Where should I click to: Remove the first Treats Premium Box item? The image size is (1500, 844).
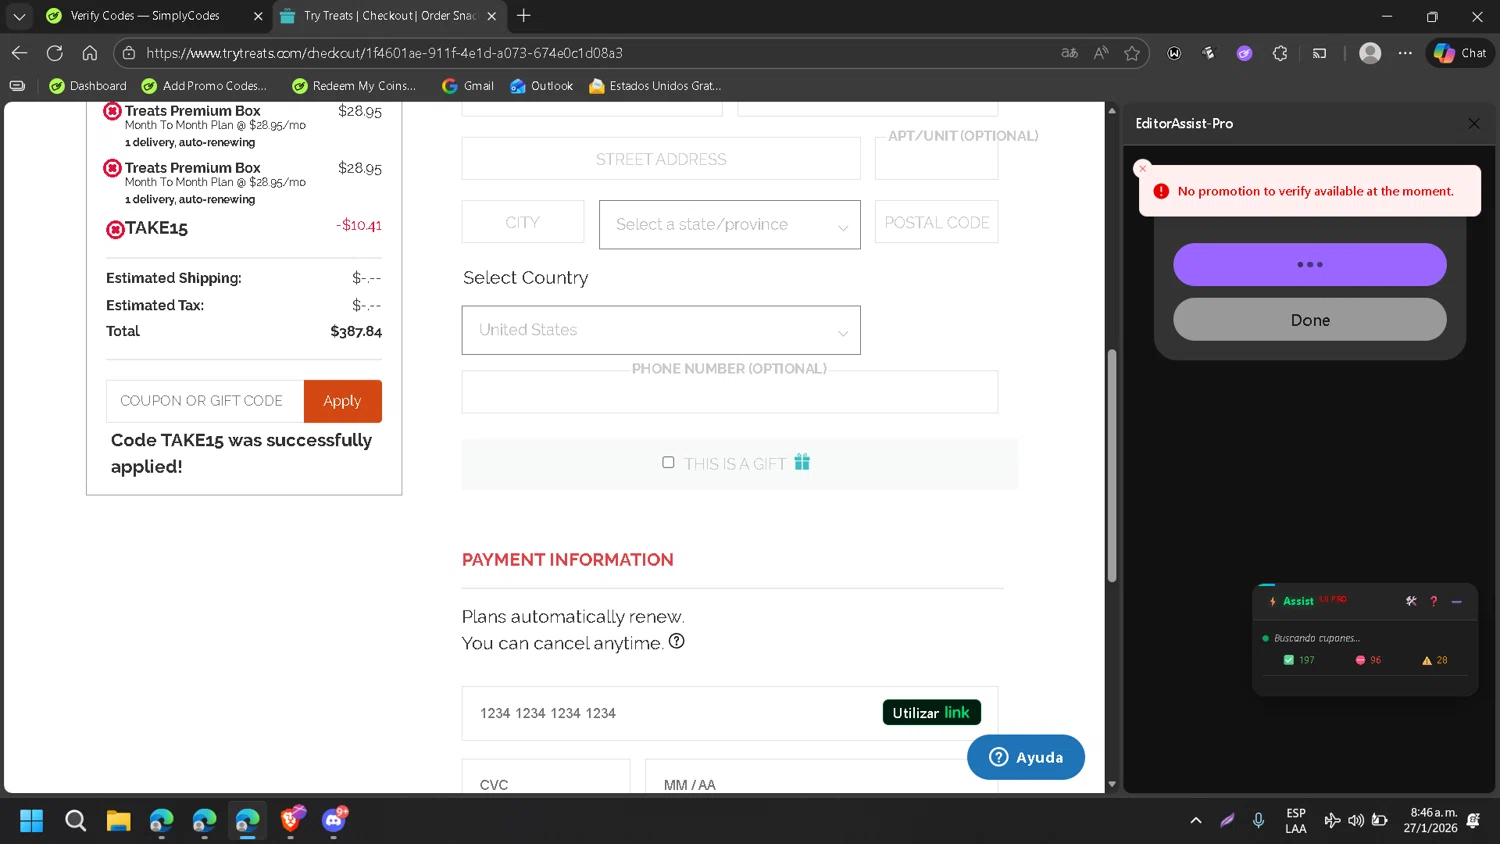pos(113,111)
